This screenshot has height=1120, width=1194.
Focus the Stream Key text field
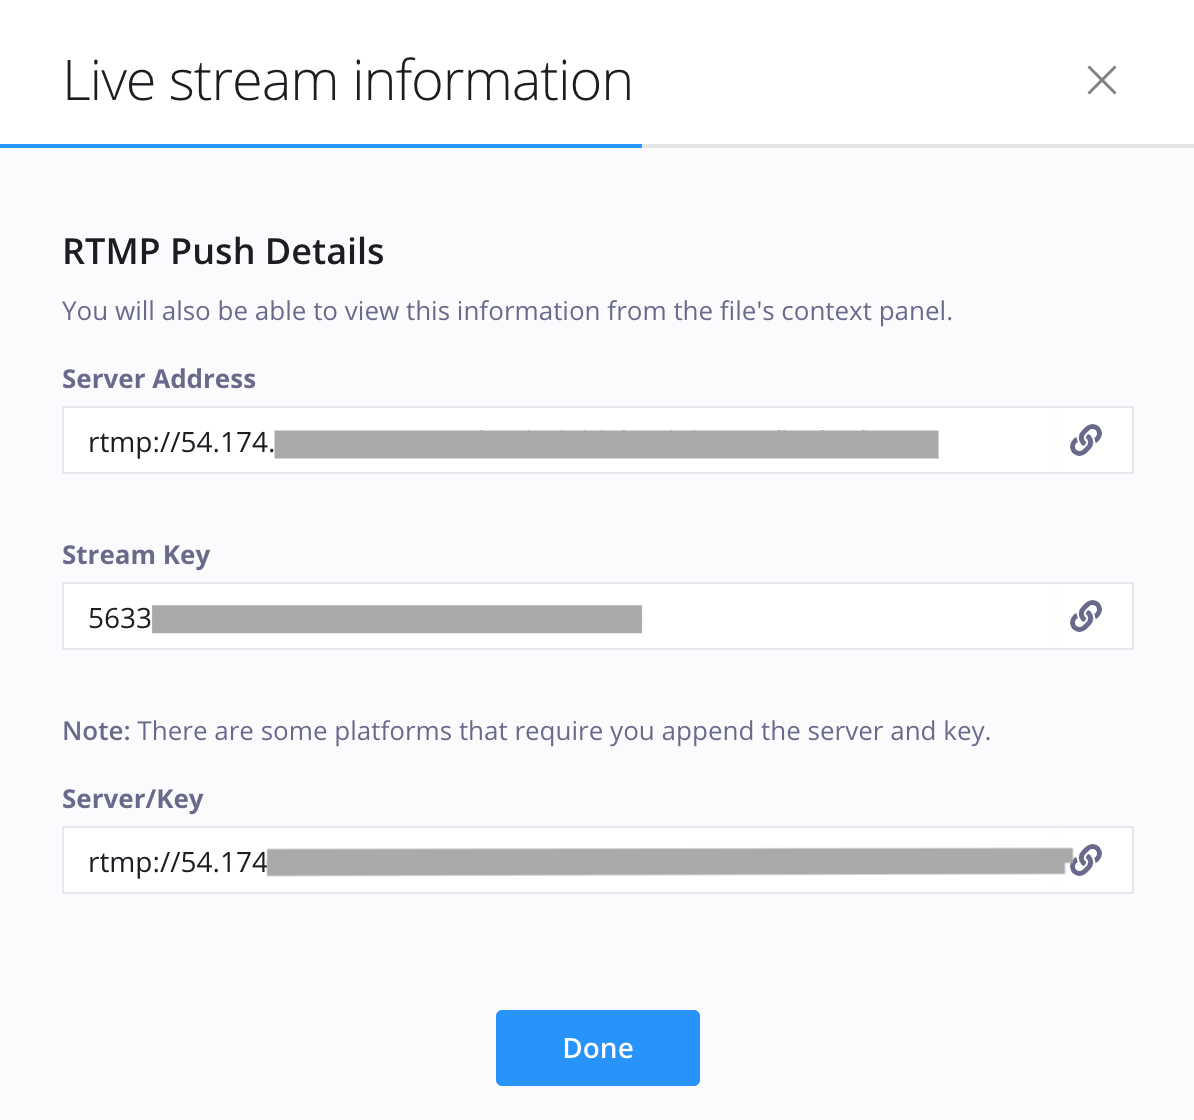[x=598, y=616]
